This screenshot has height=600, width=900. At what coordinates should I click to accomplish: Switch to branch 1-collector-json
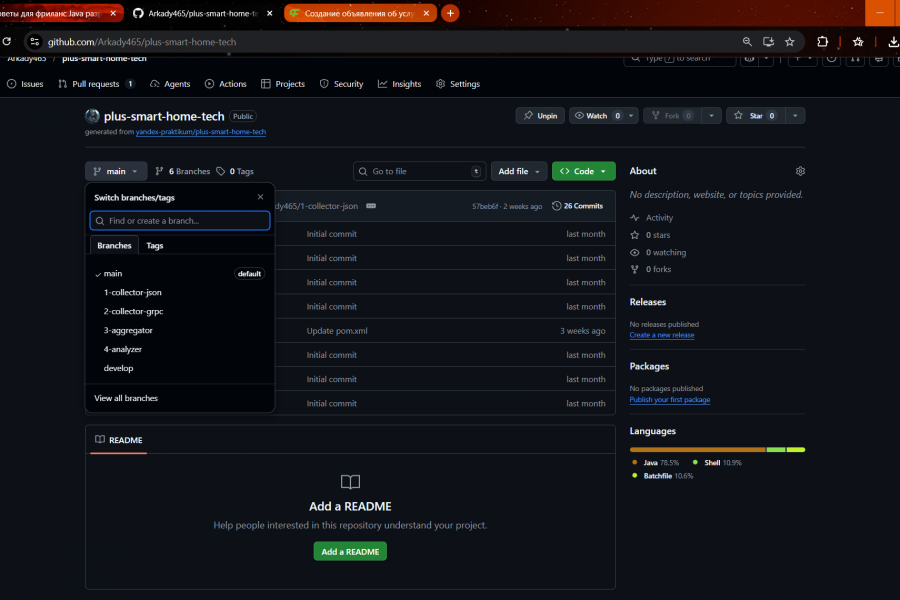pos(180,292)
